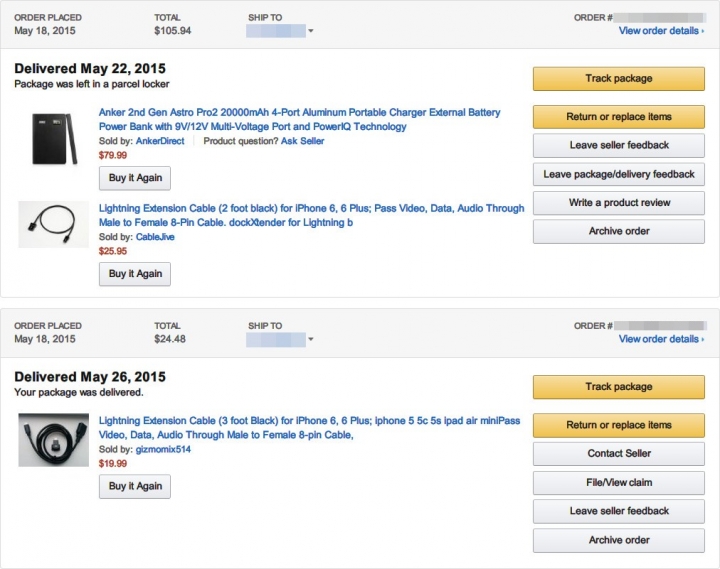Track package delivered May 22, 2015
The height and width of the screenshot is (569, 720).
click(619, 79)
